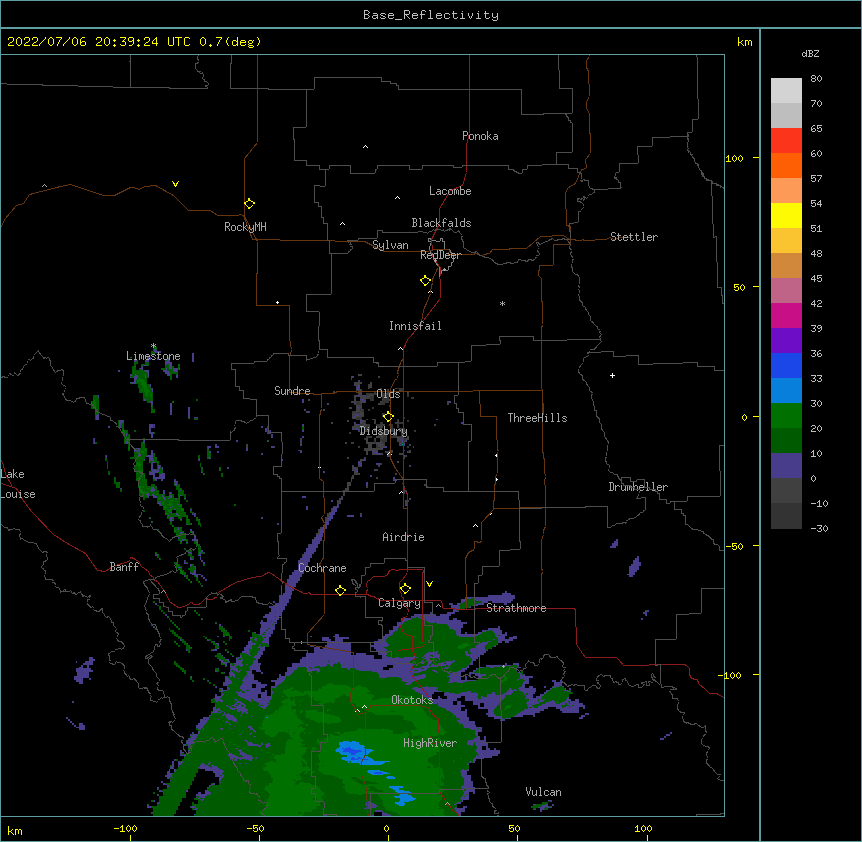This screenshot has width=862, height=842.
Task: Select the Stettler label
Action: (634, 237)
